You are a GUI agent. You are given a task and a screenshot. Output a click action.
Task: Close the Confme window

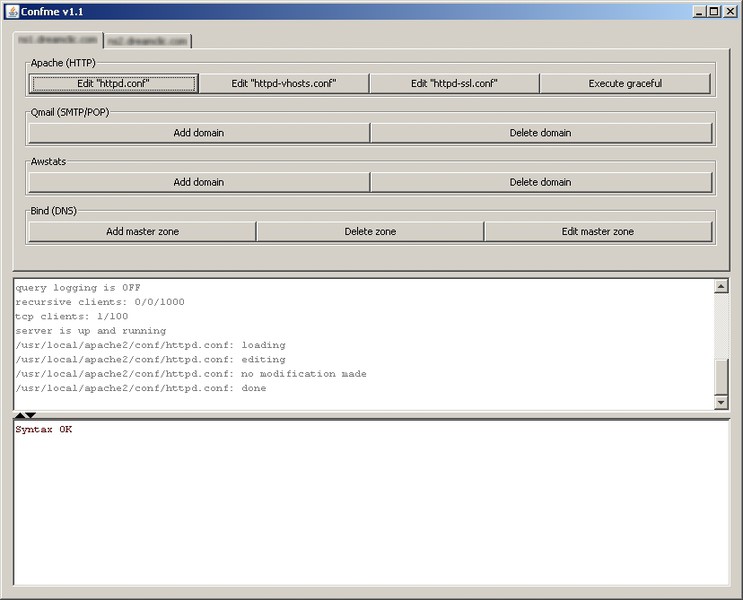(x=730, y=11)
